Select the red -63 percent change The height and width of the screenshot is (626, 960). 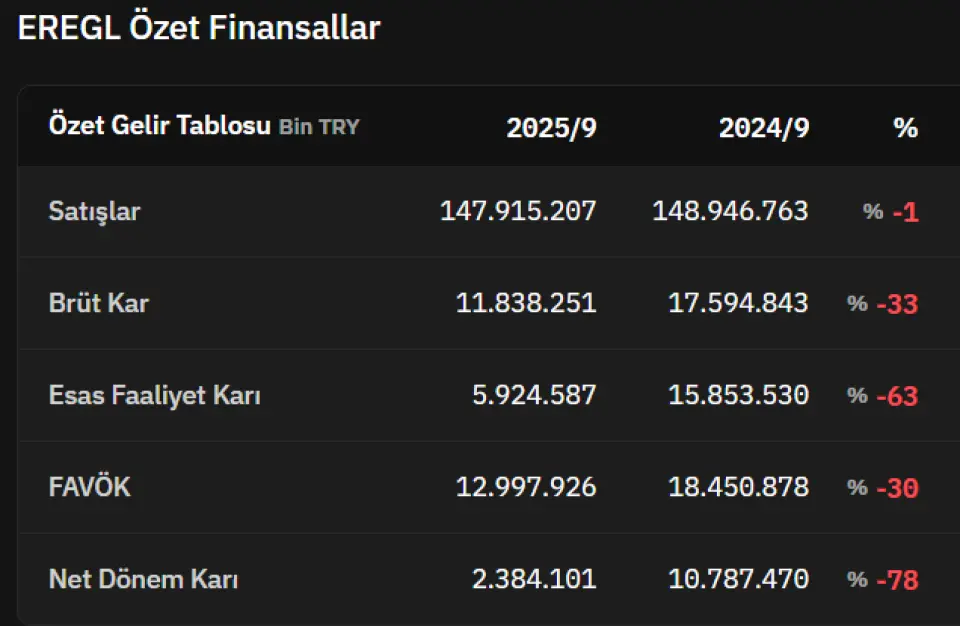coord(896,396)
